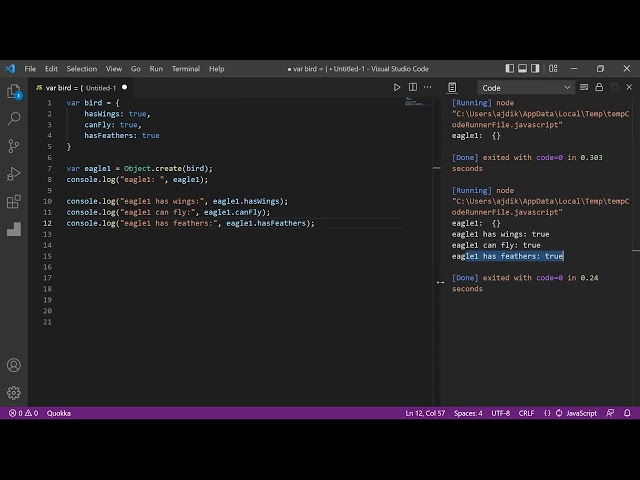Screen dimensions: 640x480
Task: Expand the Code output channel dropdown
Action: tap(526, 88)
